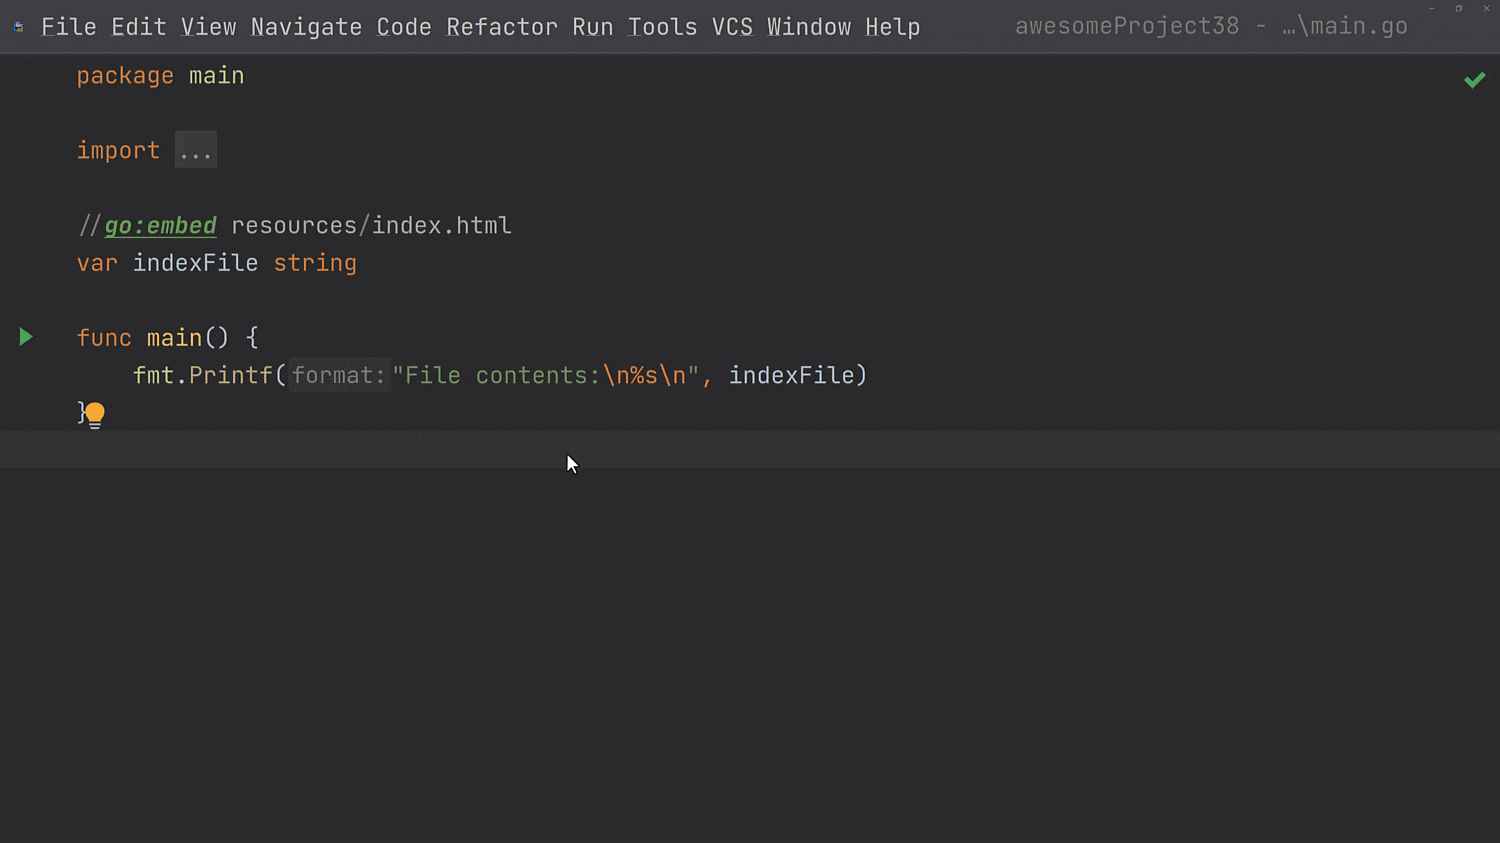
Task: Expand the folded import statement
Action: tap(195, 149)
